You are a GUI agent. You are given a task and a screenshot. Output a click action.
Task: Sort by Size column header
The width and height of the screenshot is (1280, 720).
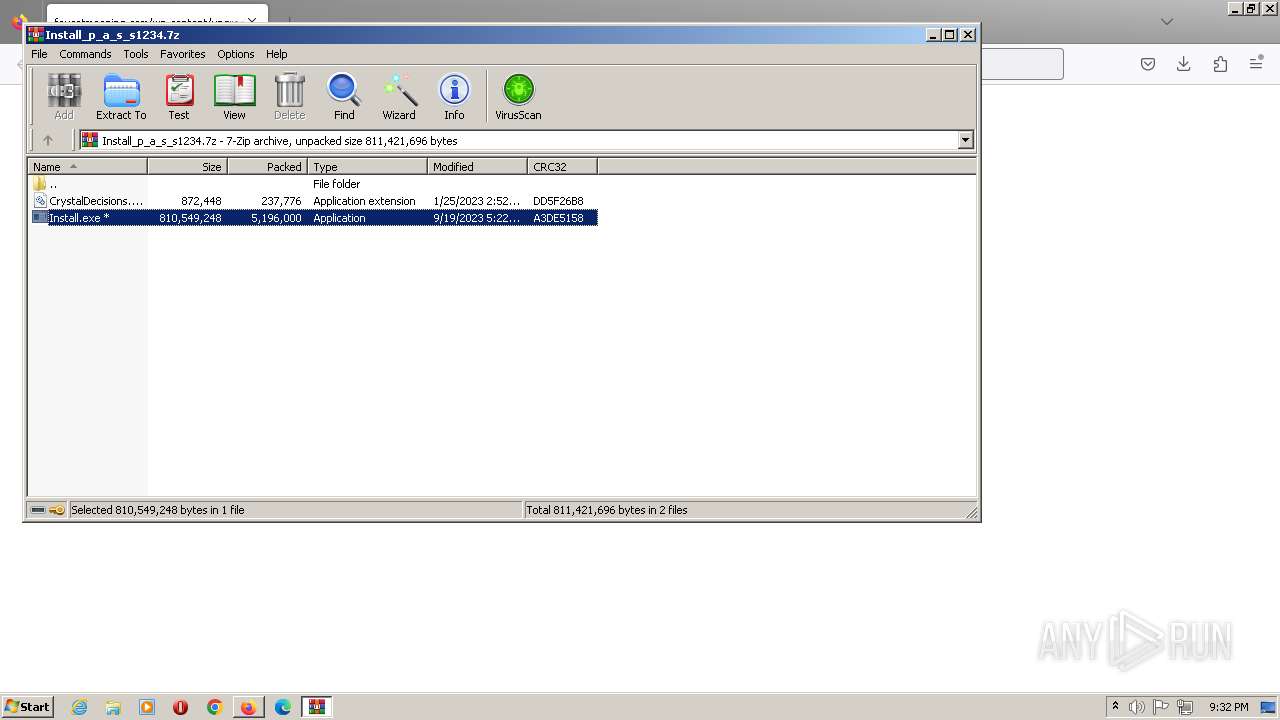click(187, 167)
